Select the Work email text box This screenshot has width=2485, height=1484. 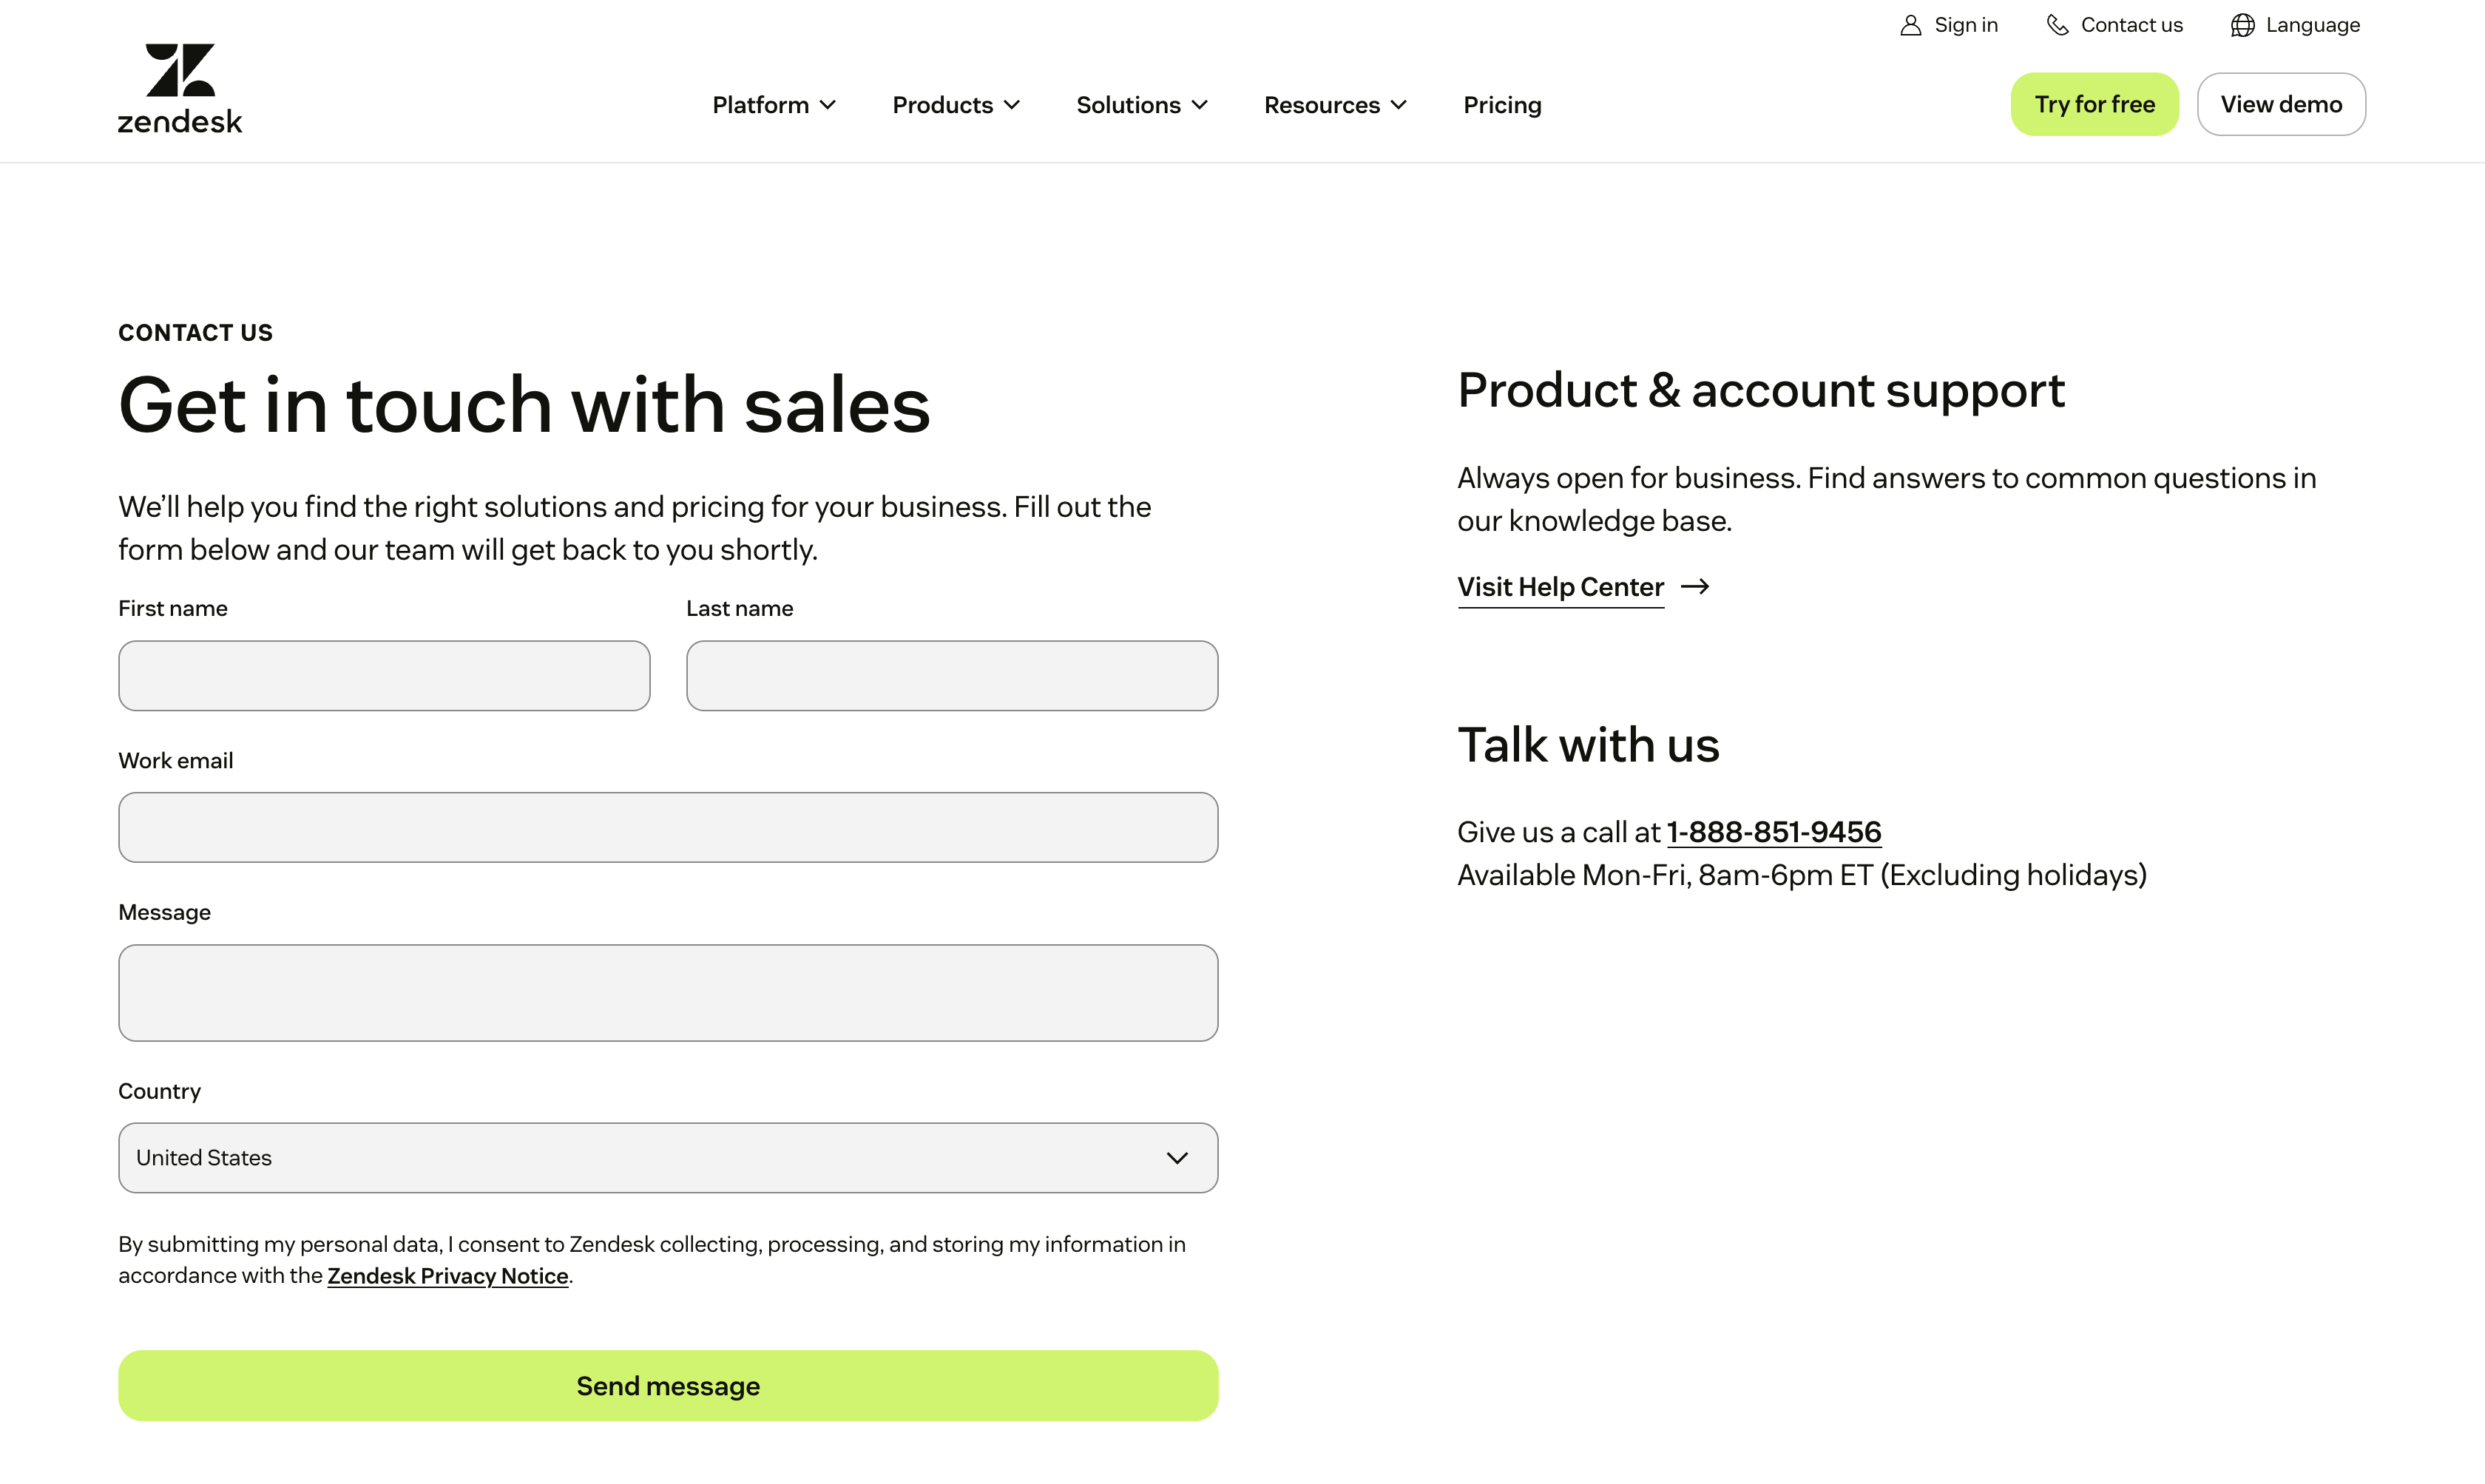[x=668, y=827]
